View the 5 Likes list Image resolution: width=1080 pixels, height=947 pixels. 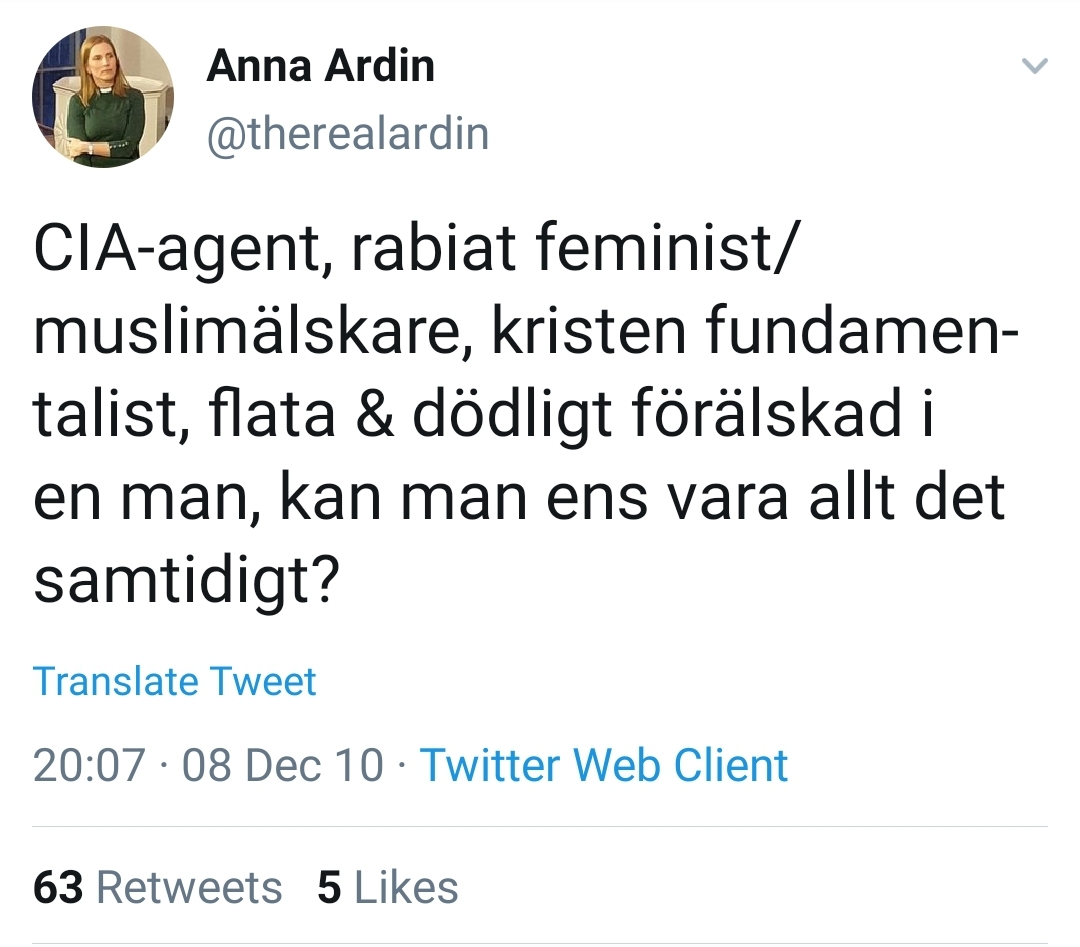click(x=388, y=887)
